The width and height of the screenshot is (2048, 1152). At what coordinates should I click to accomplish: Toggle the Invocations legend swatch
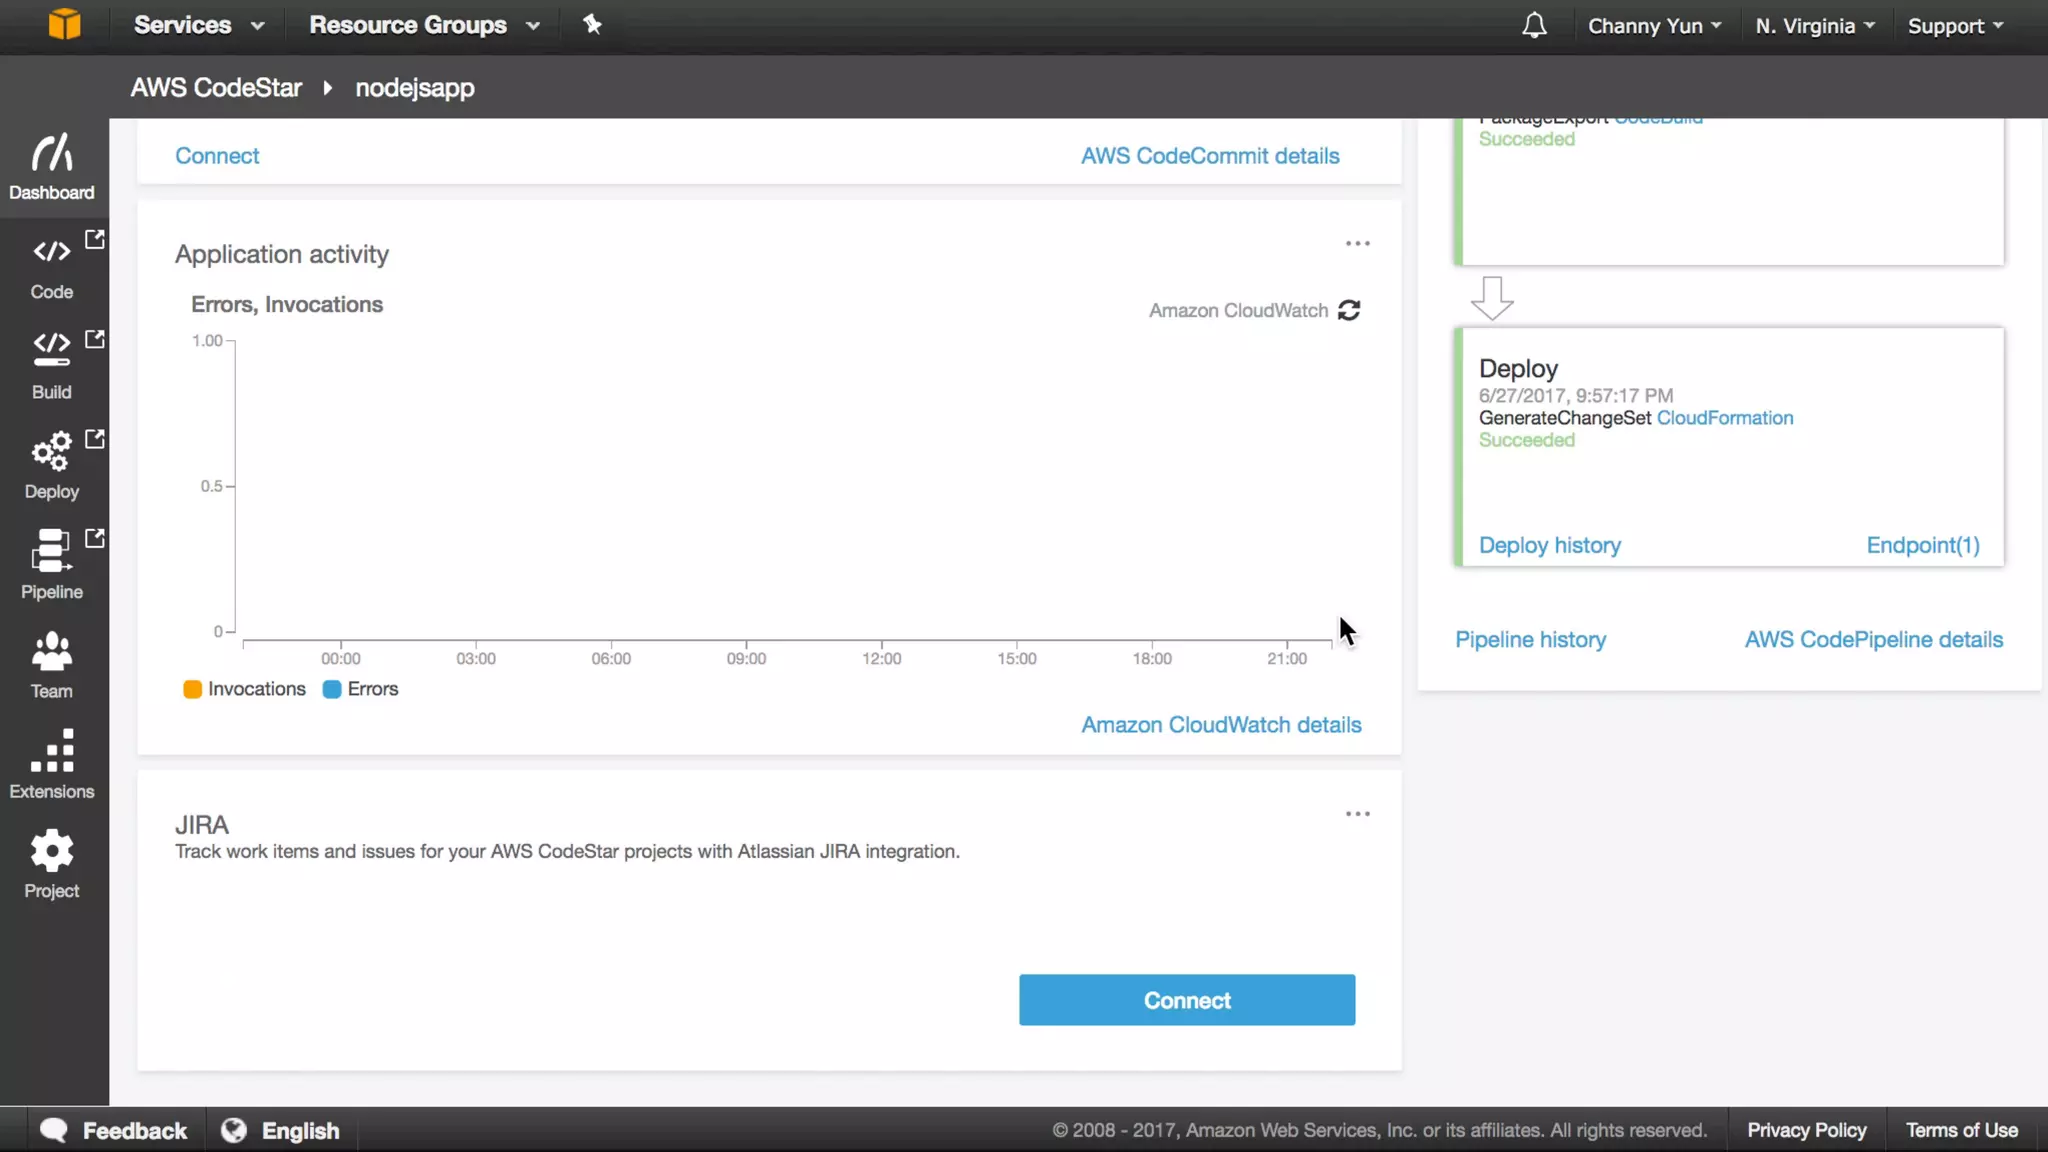pyautogui.click(x=193, y=689)
